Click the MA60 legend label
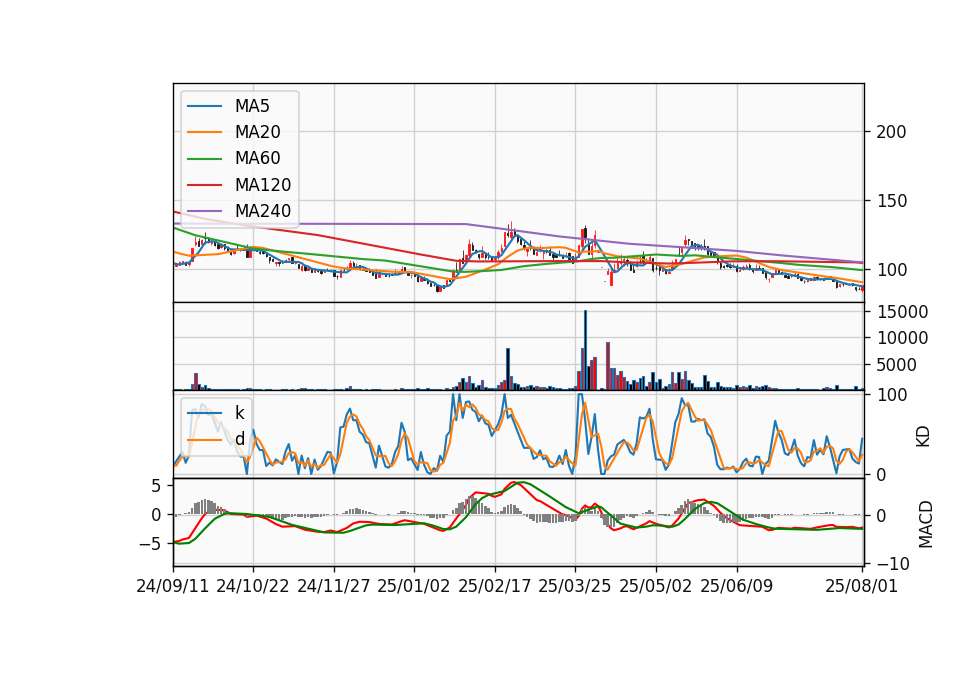 coord(257,159)
